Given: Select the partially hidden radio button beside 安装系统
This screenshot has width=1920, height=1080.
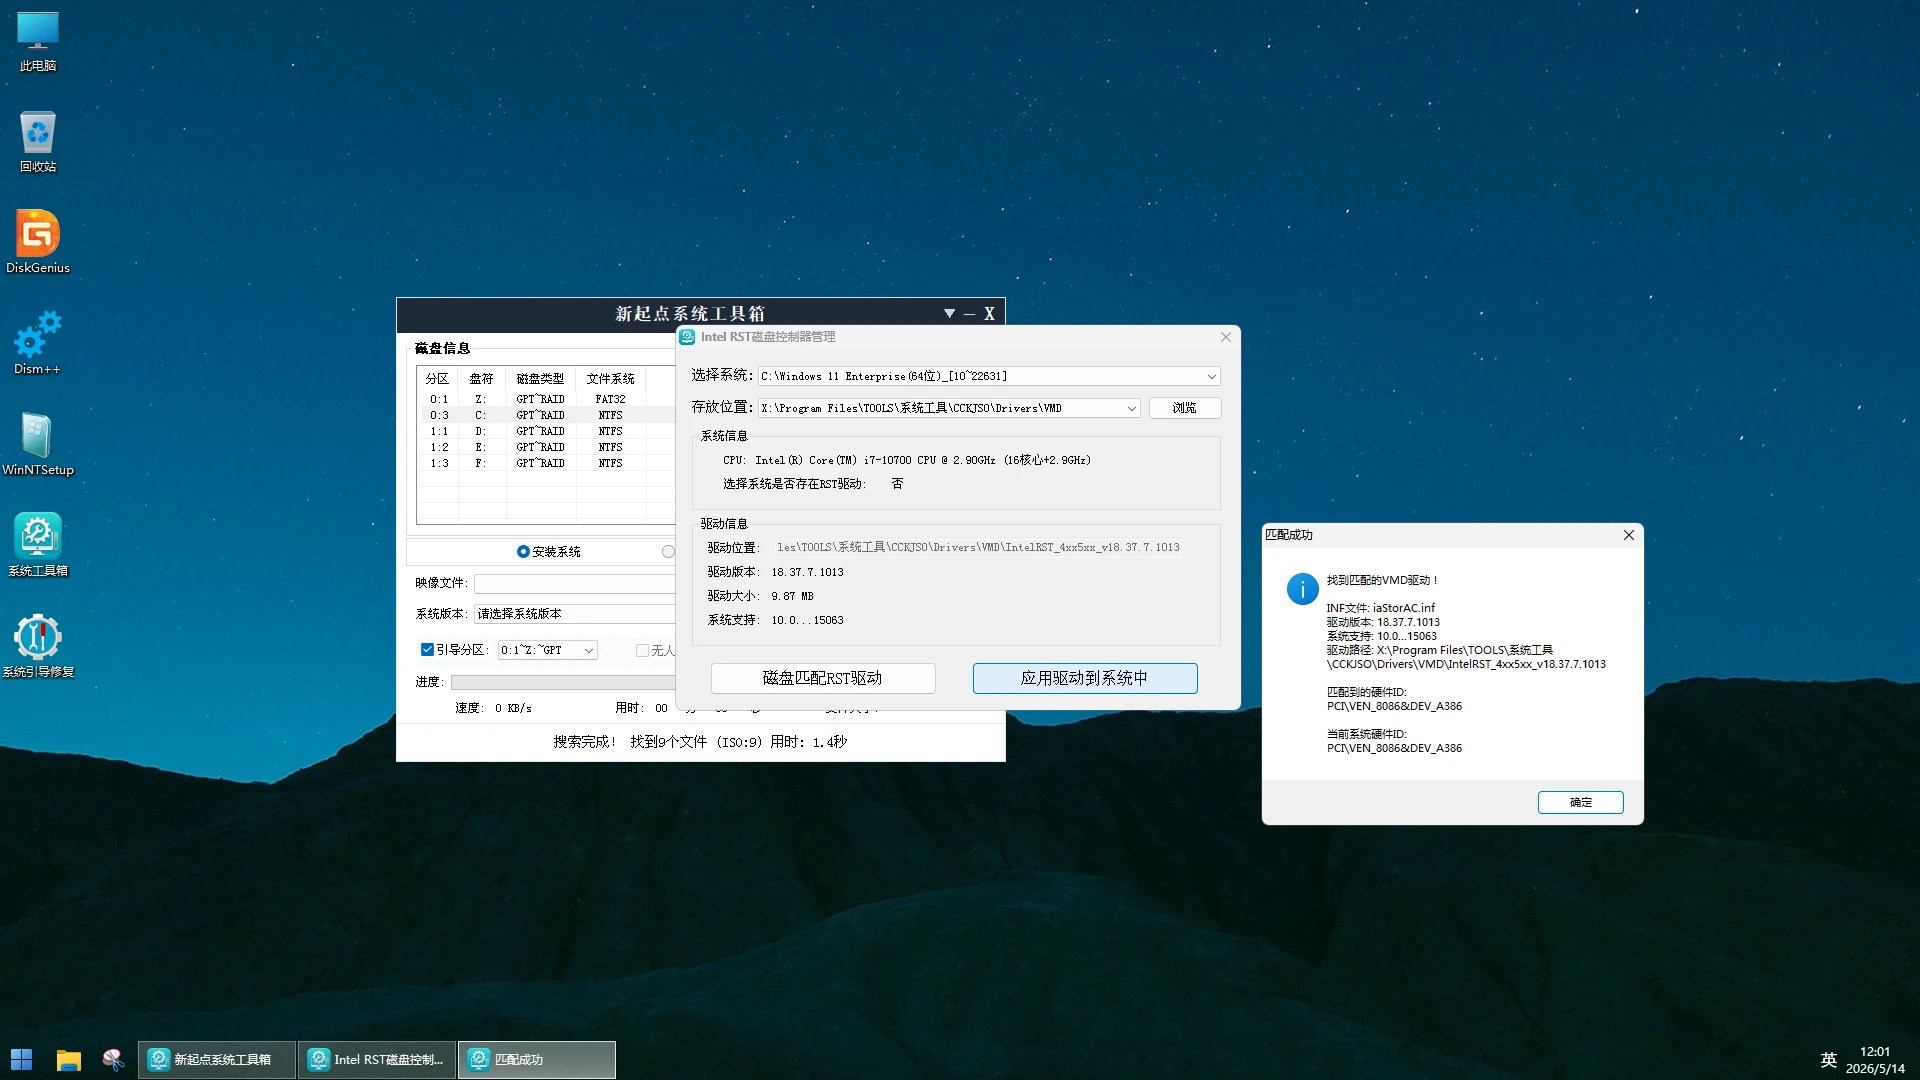Looking at the screenshot, I should click(x=668, y=552).
